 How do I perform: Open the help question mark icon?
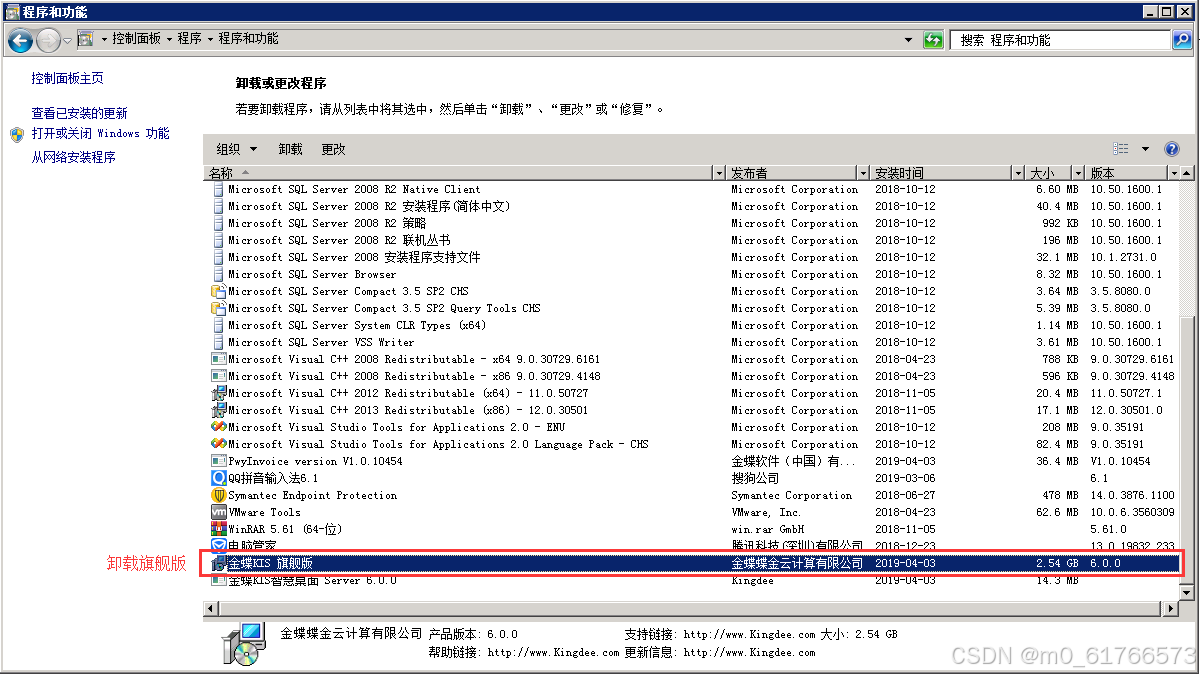pos(1172,149)
